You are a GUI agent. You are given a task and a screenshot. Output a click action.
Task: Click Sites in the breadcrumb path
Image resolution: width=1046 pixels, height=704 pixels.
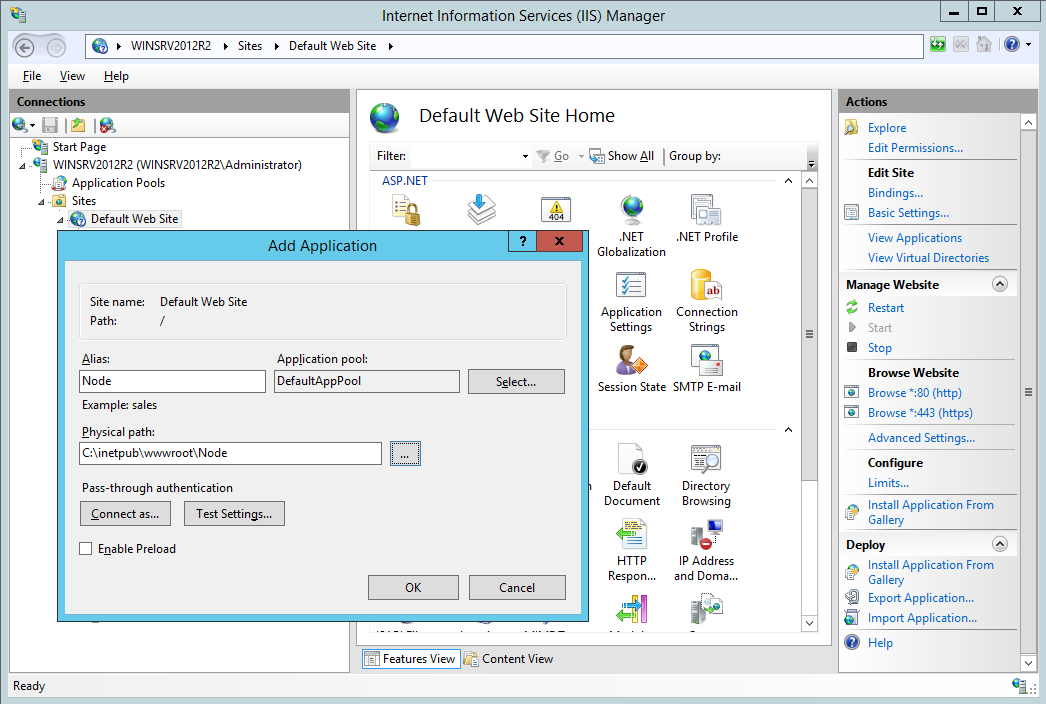pos(249,46)
